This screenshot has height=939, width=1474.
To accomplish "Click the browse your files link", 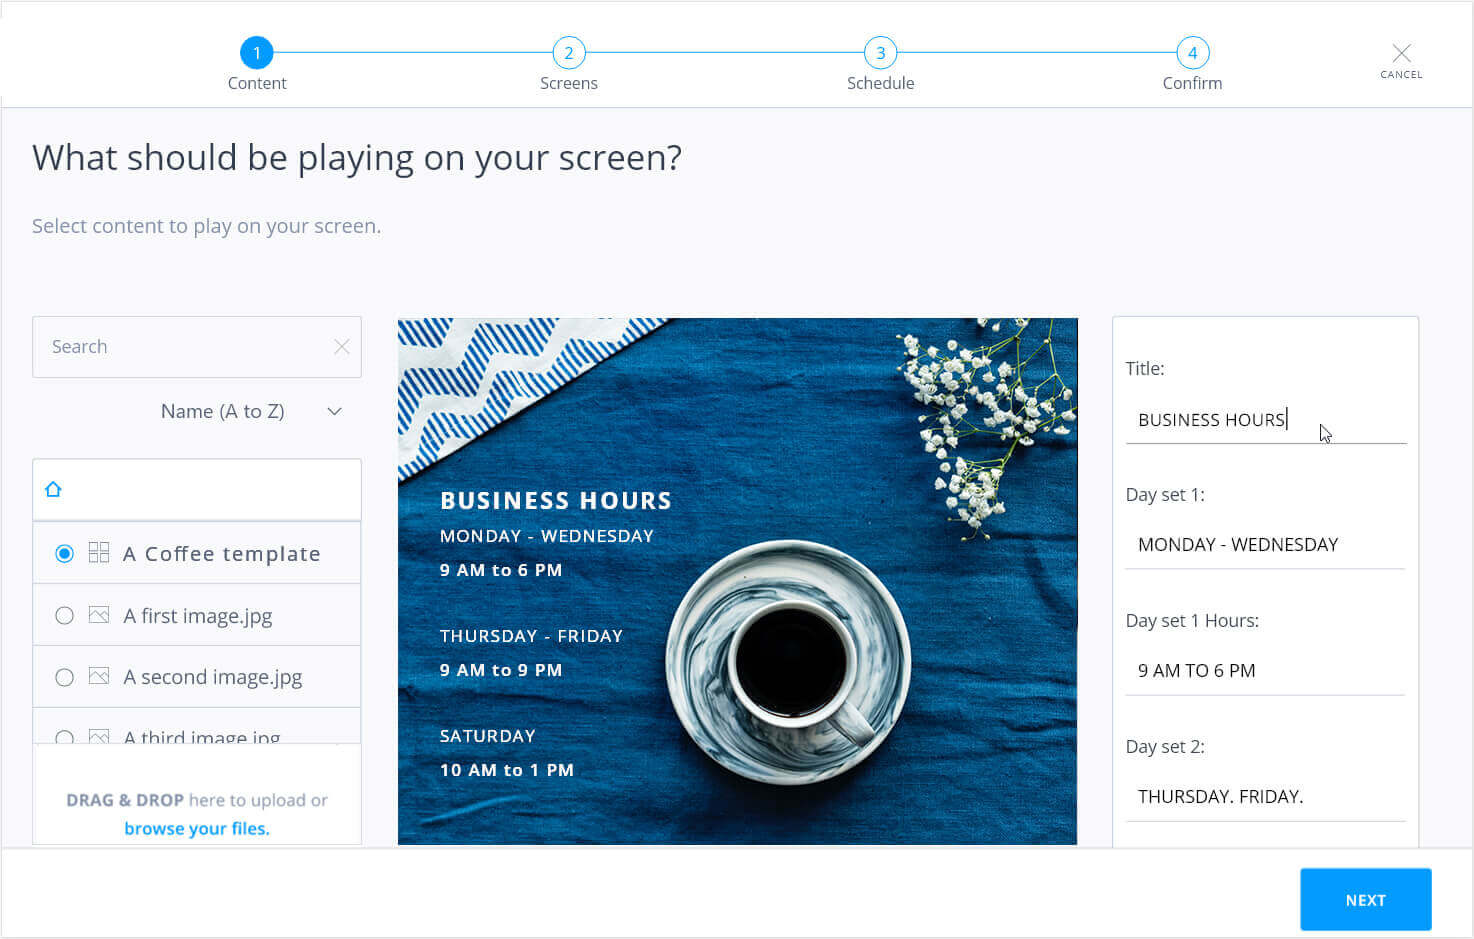I will [x=197, y=828].
